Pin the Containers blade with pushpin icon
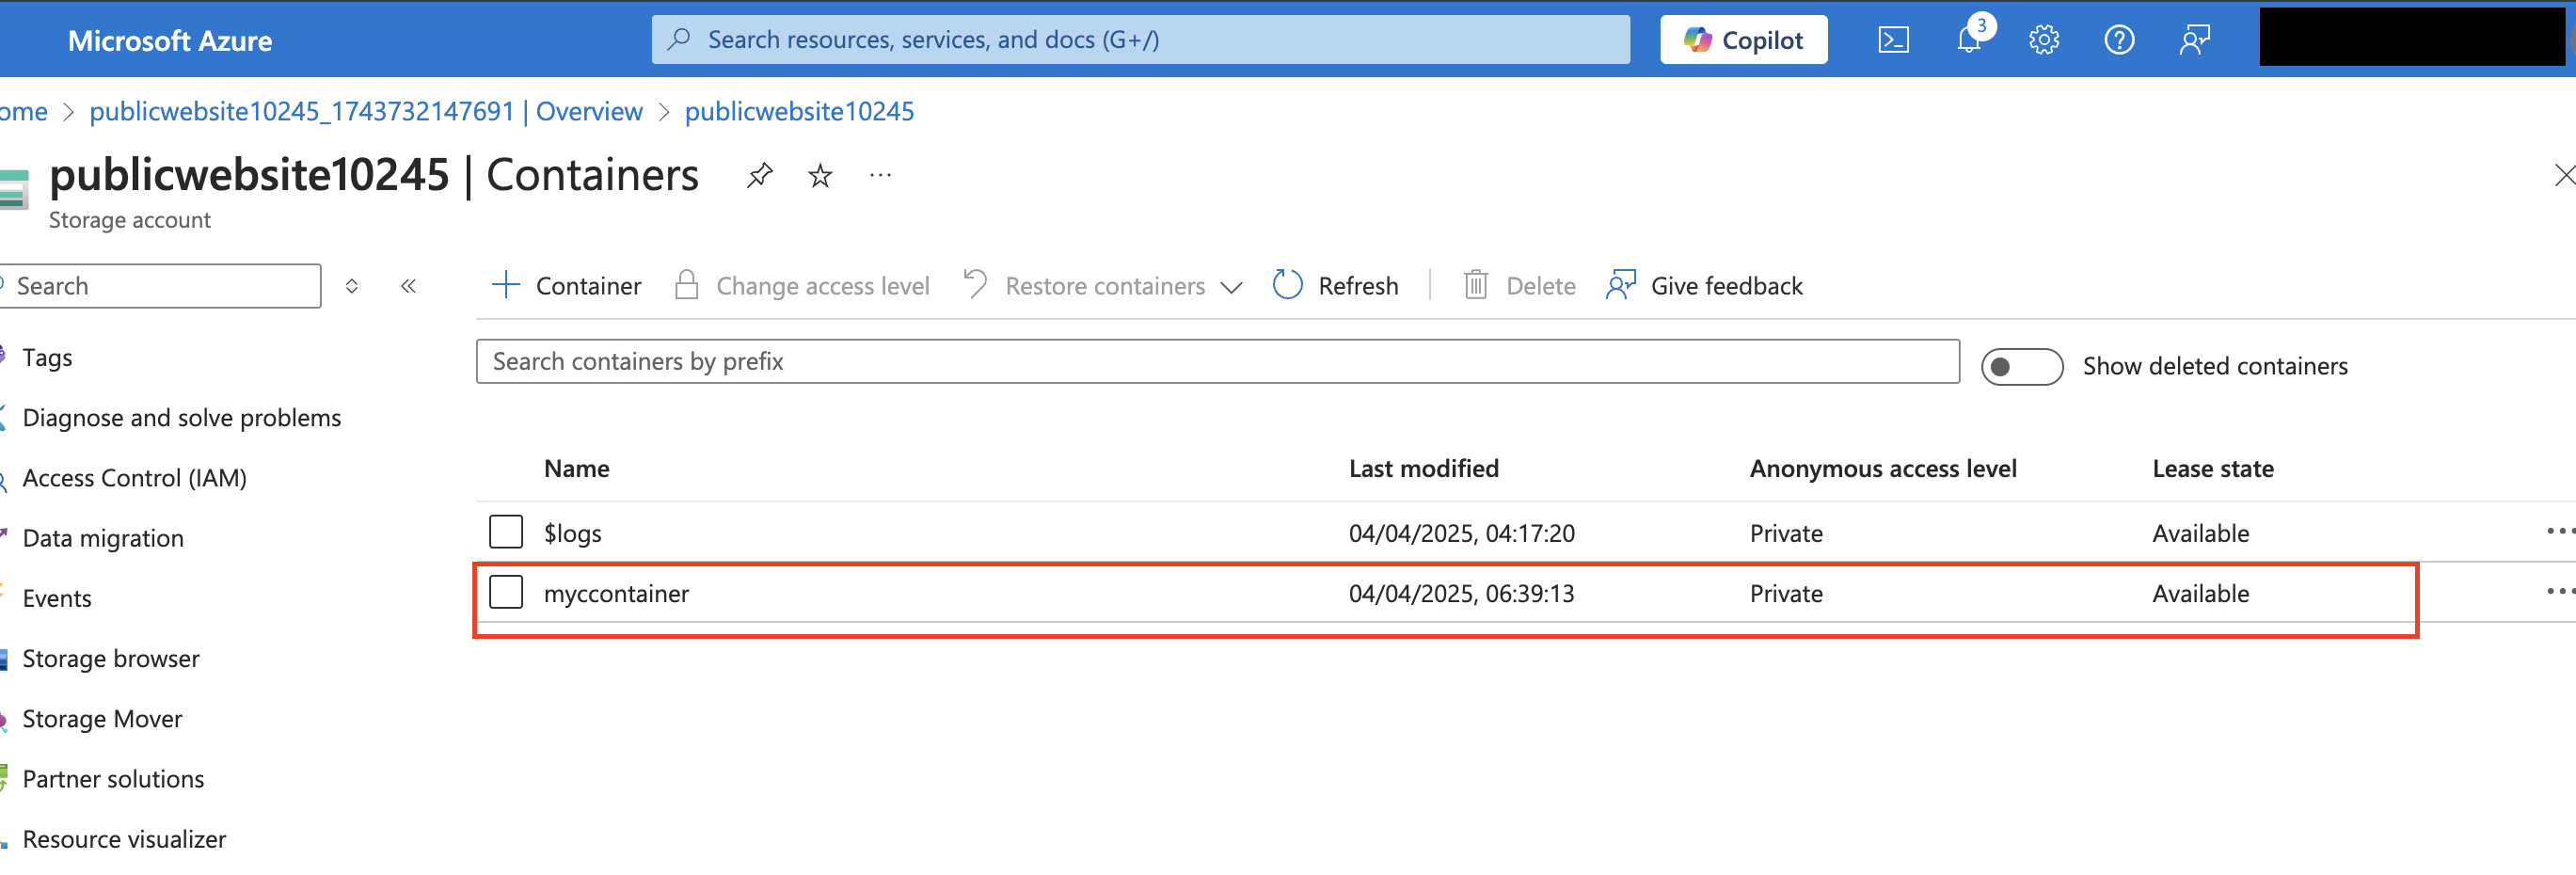 [x=759, y=176]
